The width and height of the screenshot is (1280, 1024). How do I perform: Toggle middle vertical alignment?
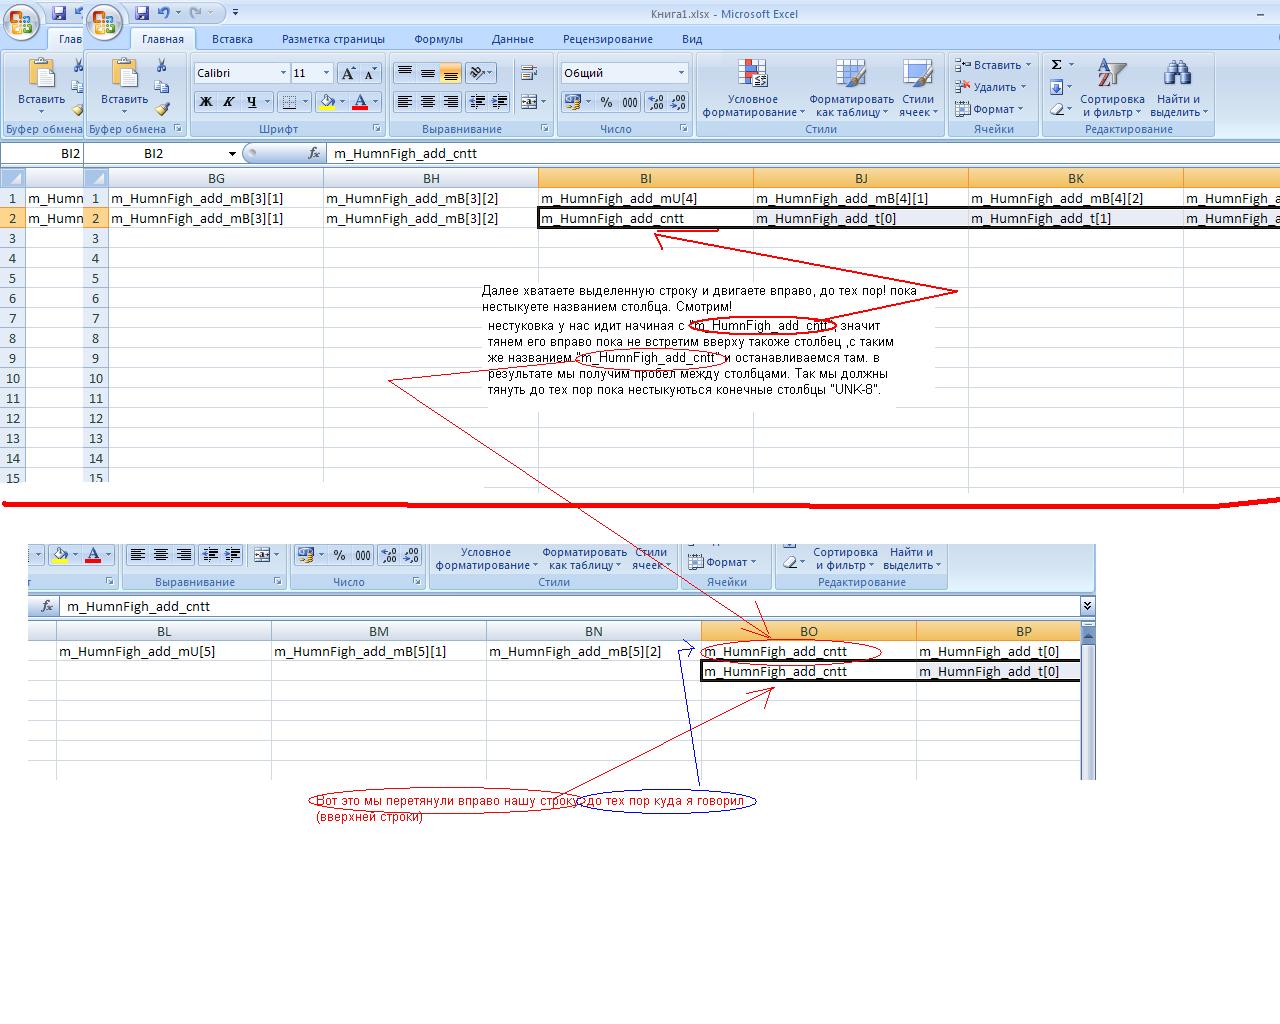click(427, 73)
